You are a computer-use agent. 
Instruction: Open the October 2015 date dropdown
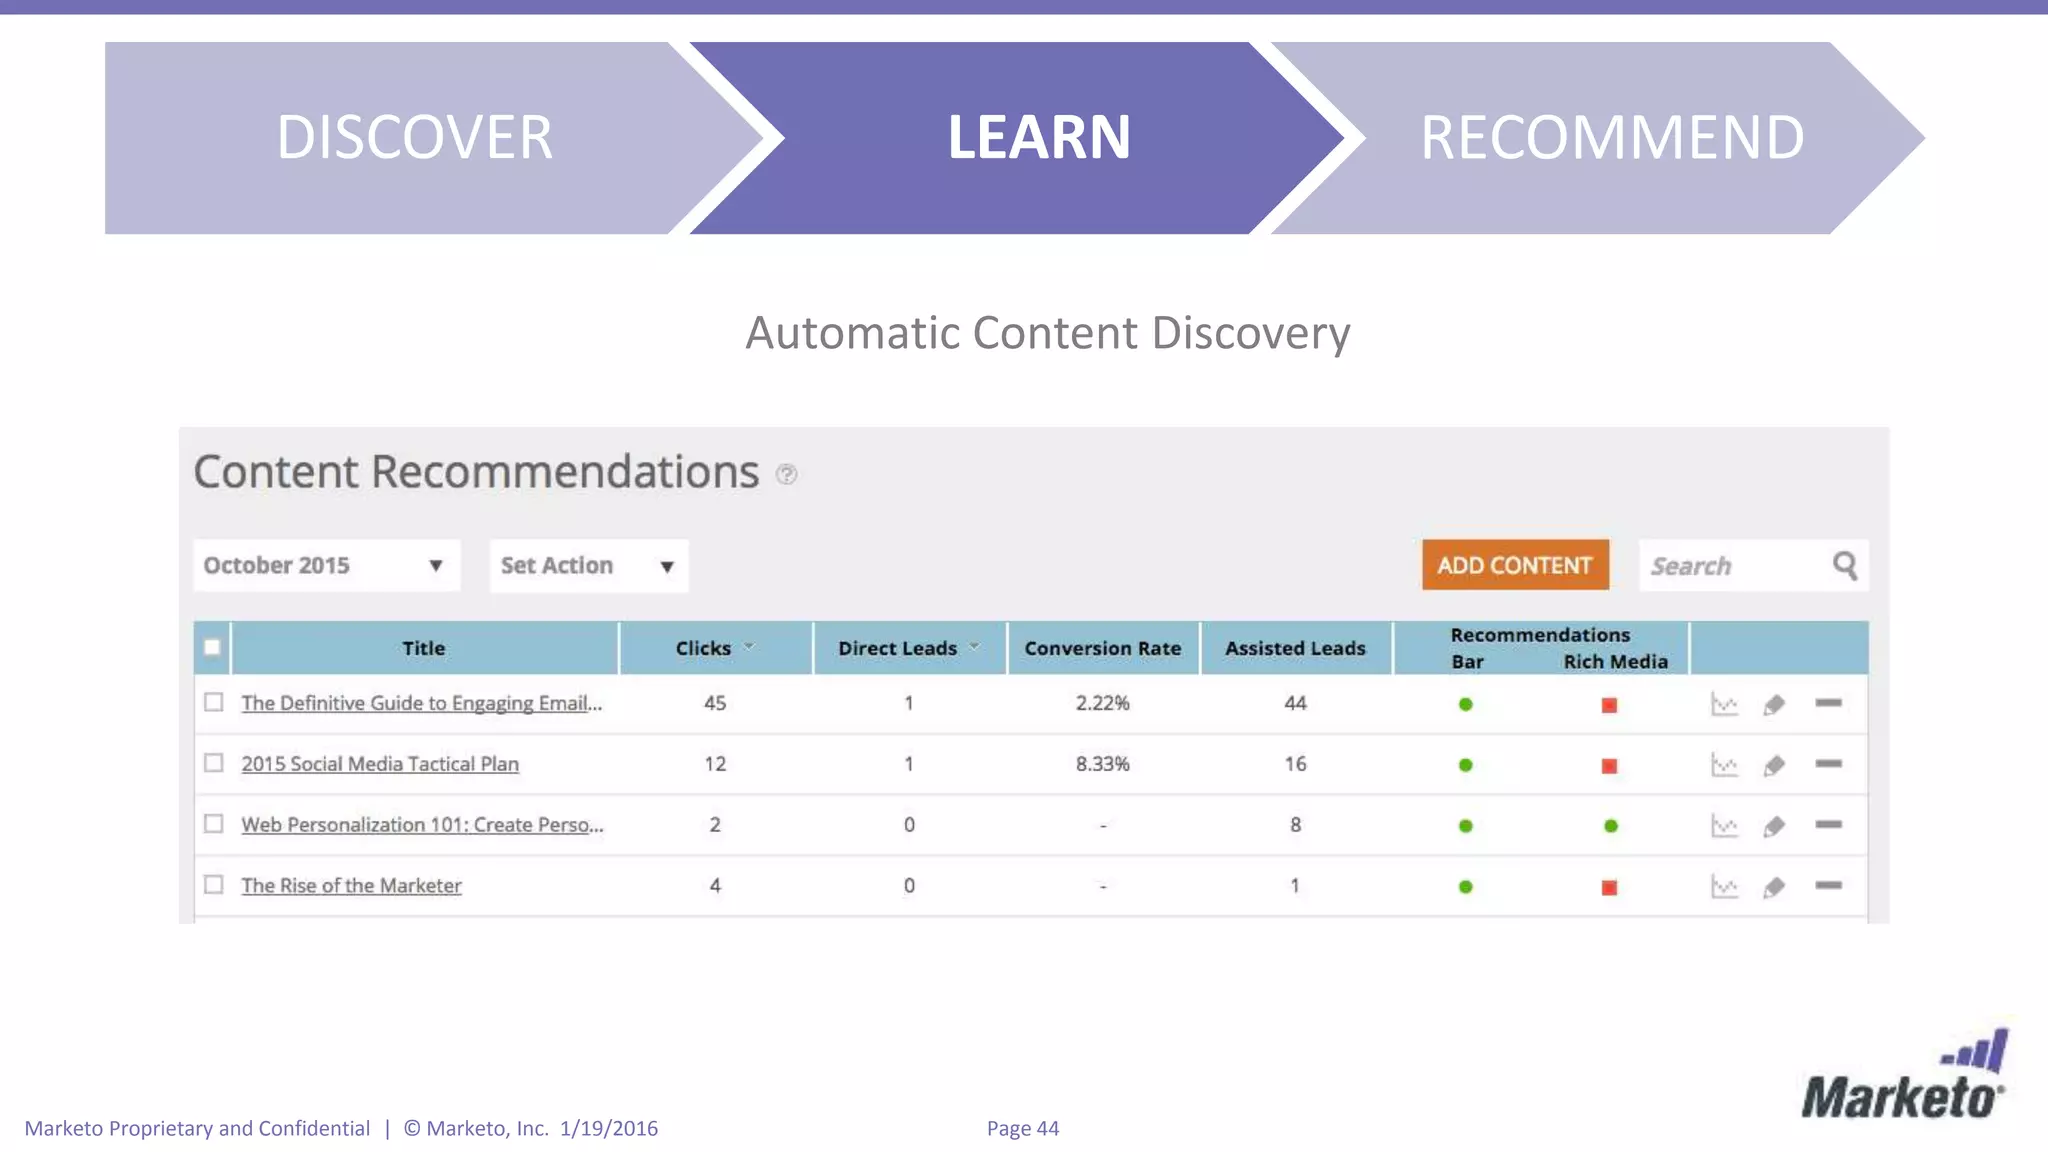tap(327, 566)
